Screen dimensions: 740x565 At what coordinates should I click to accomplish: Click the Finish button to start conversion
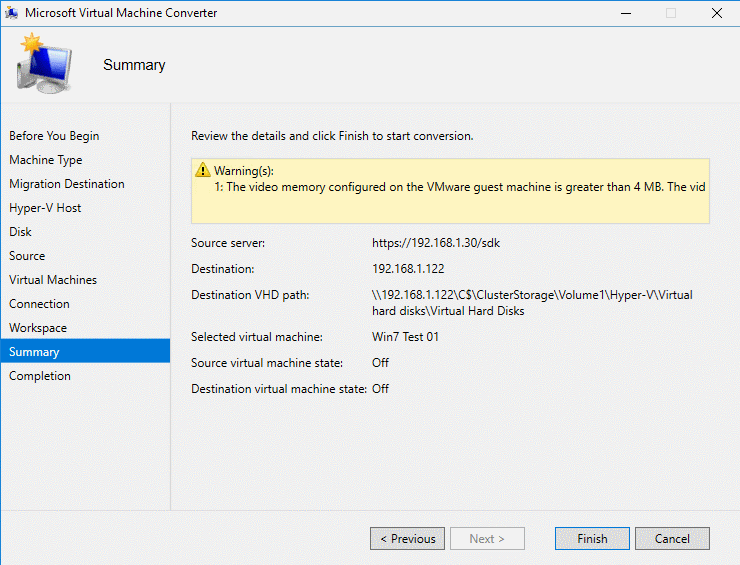pos(592,539)
